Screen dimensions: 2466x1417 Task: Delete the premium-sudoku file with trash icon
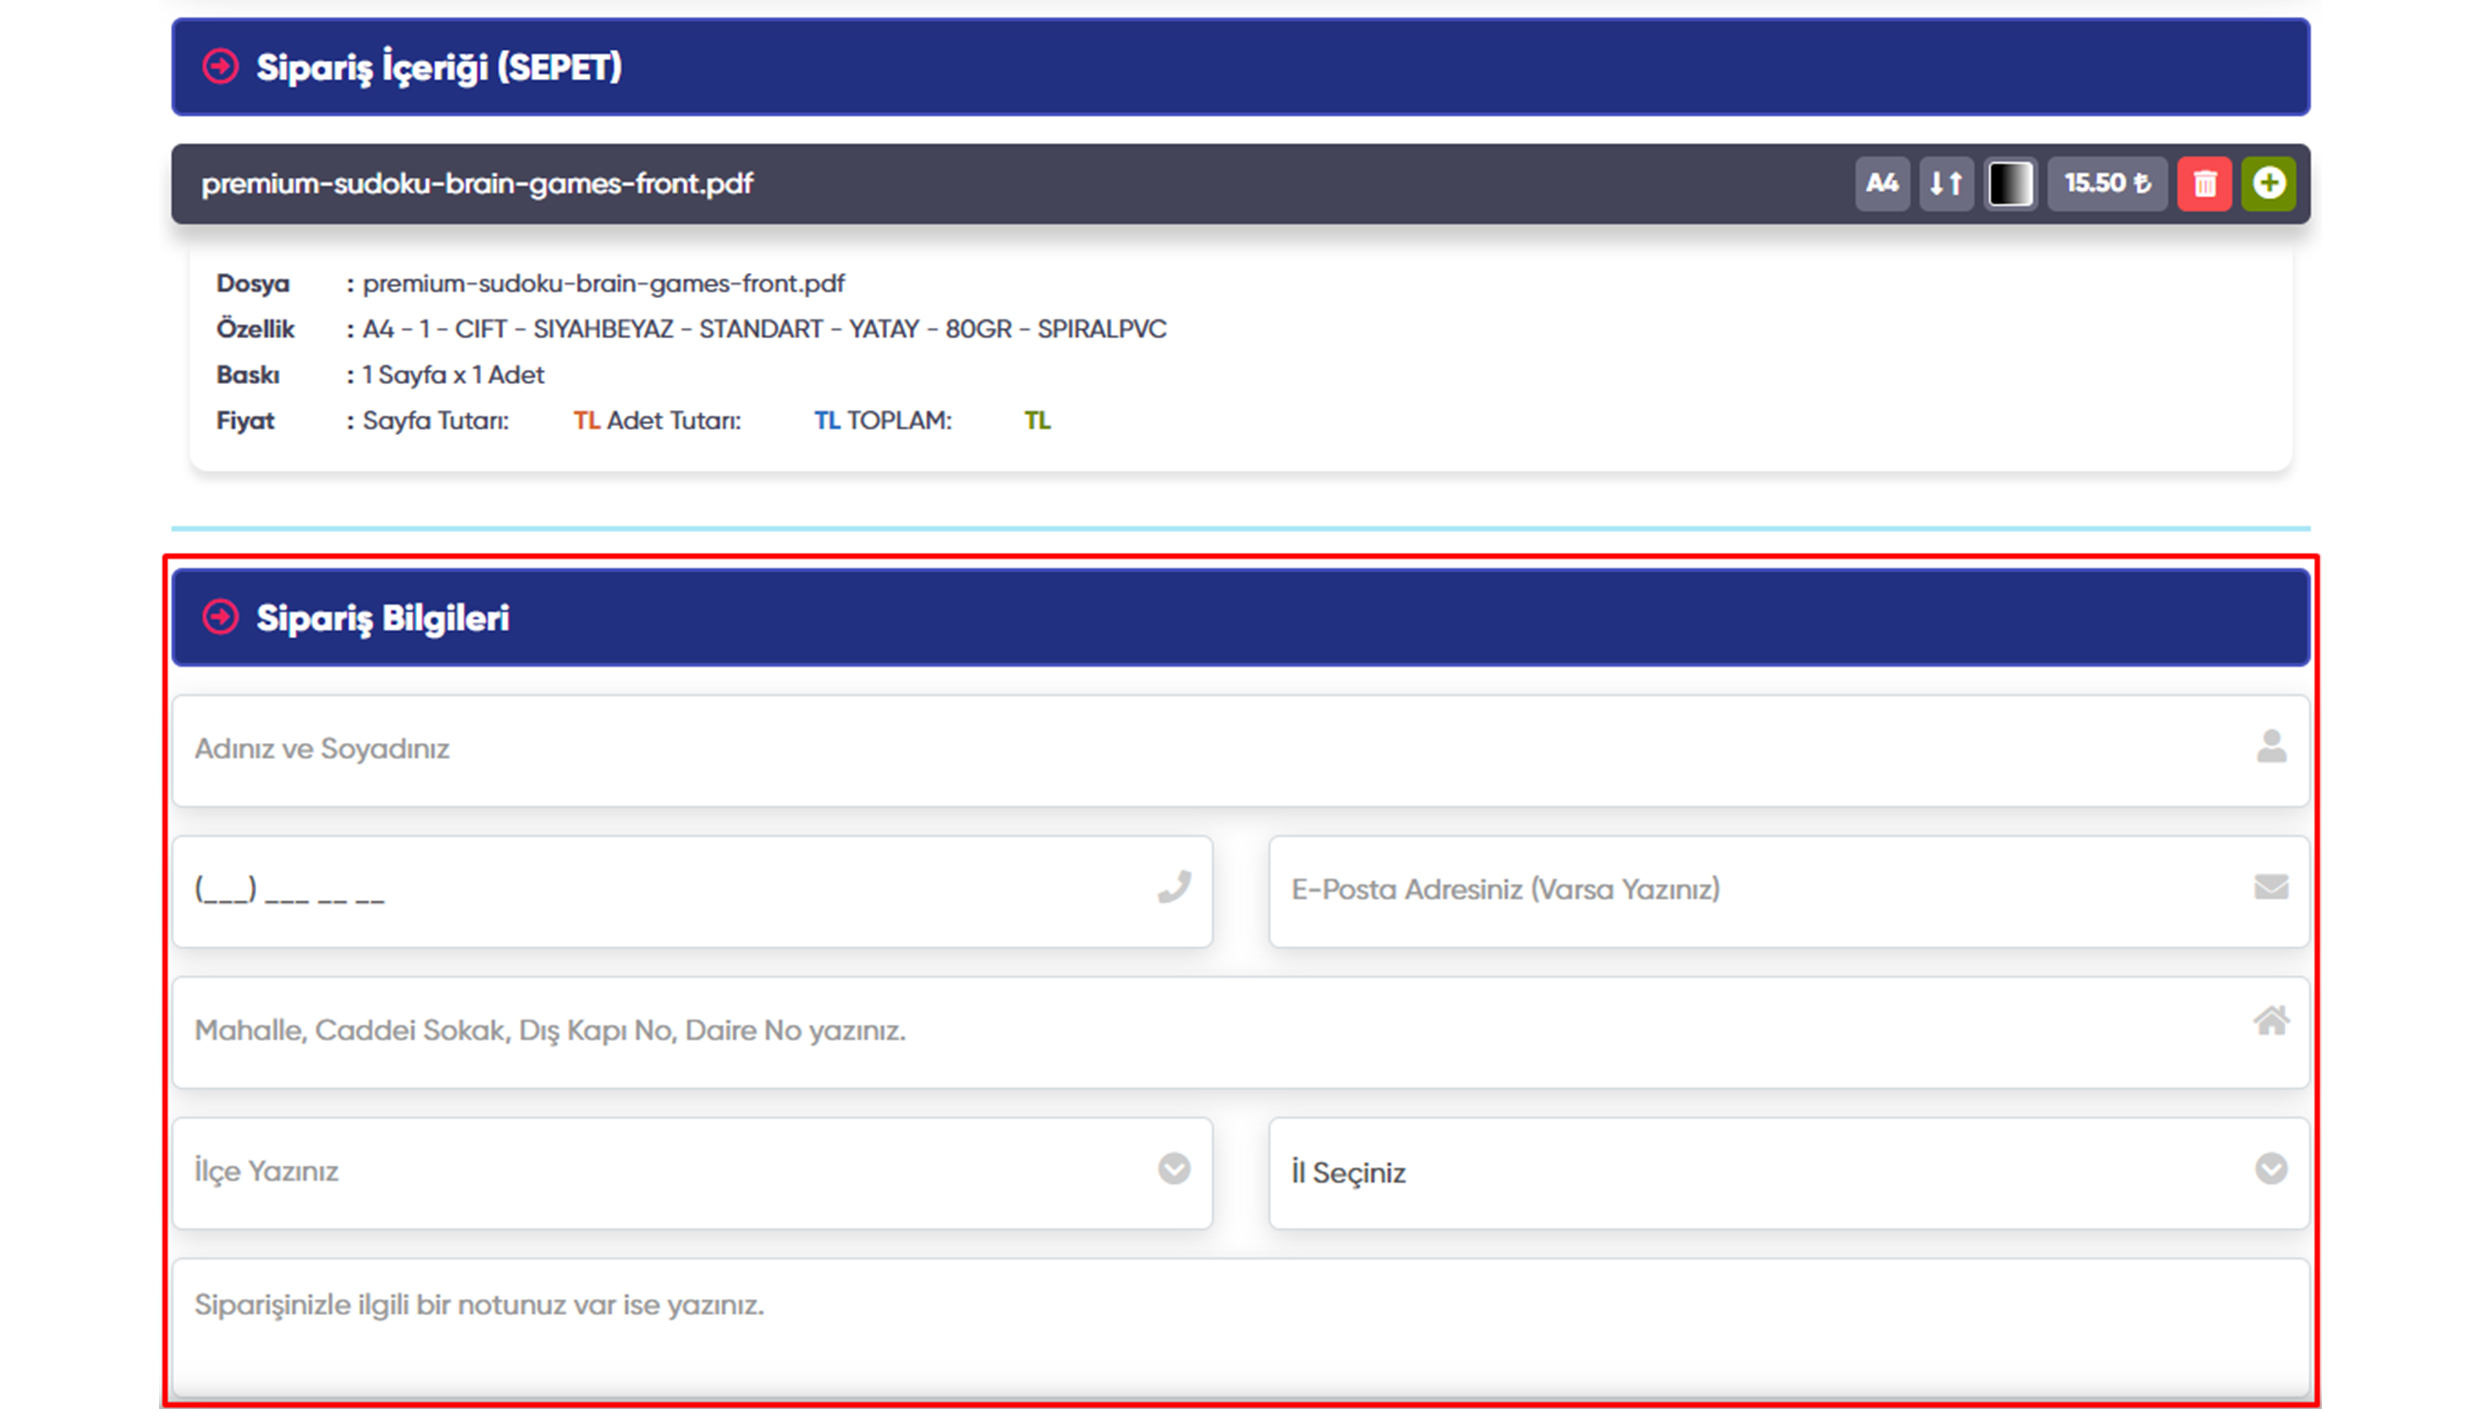point(2203,184)
